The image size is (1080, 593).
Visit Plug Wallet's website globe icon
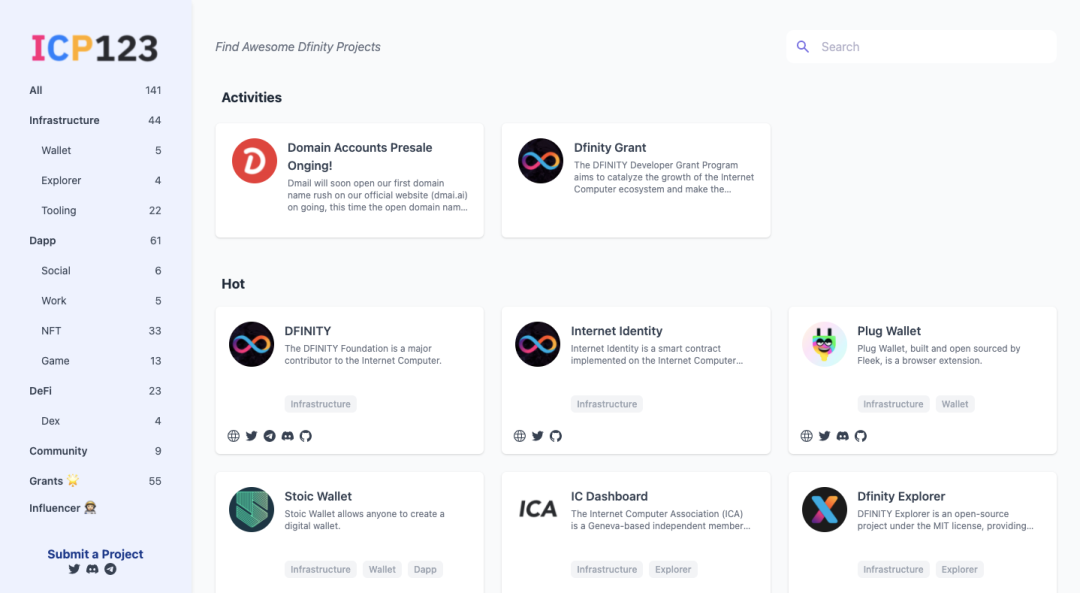pos(807,436)
